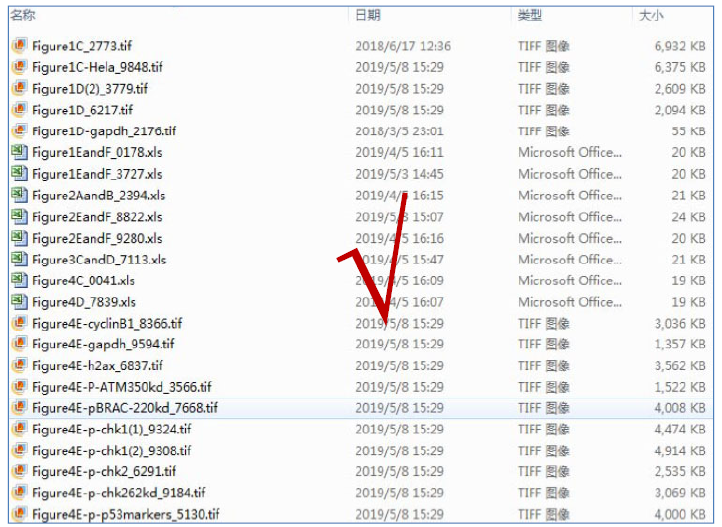
Task: Click the Figure1C_2773.tif file icon
Action: (x=19, y=46)
